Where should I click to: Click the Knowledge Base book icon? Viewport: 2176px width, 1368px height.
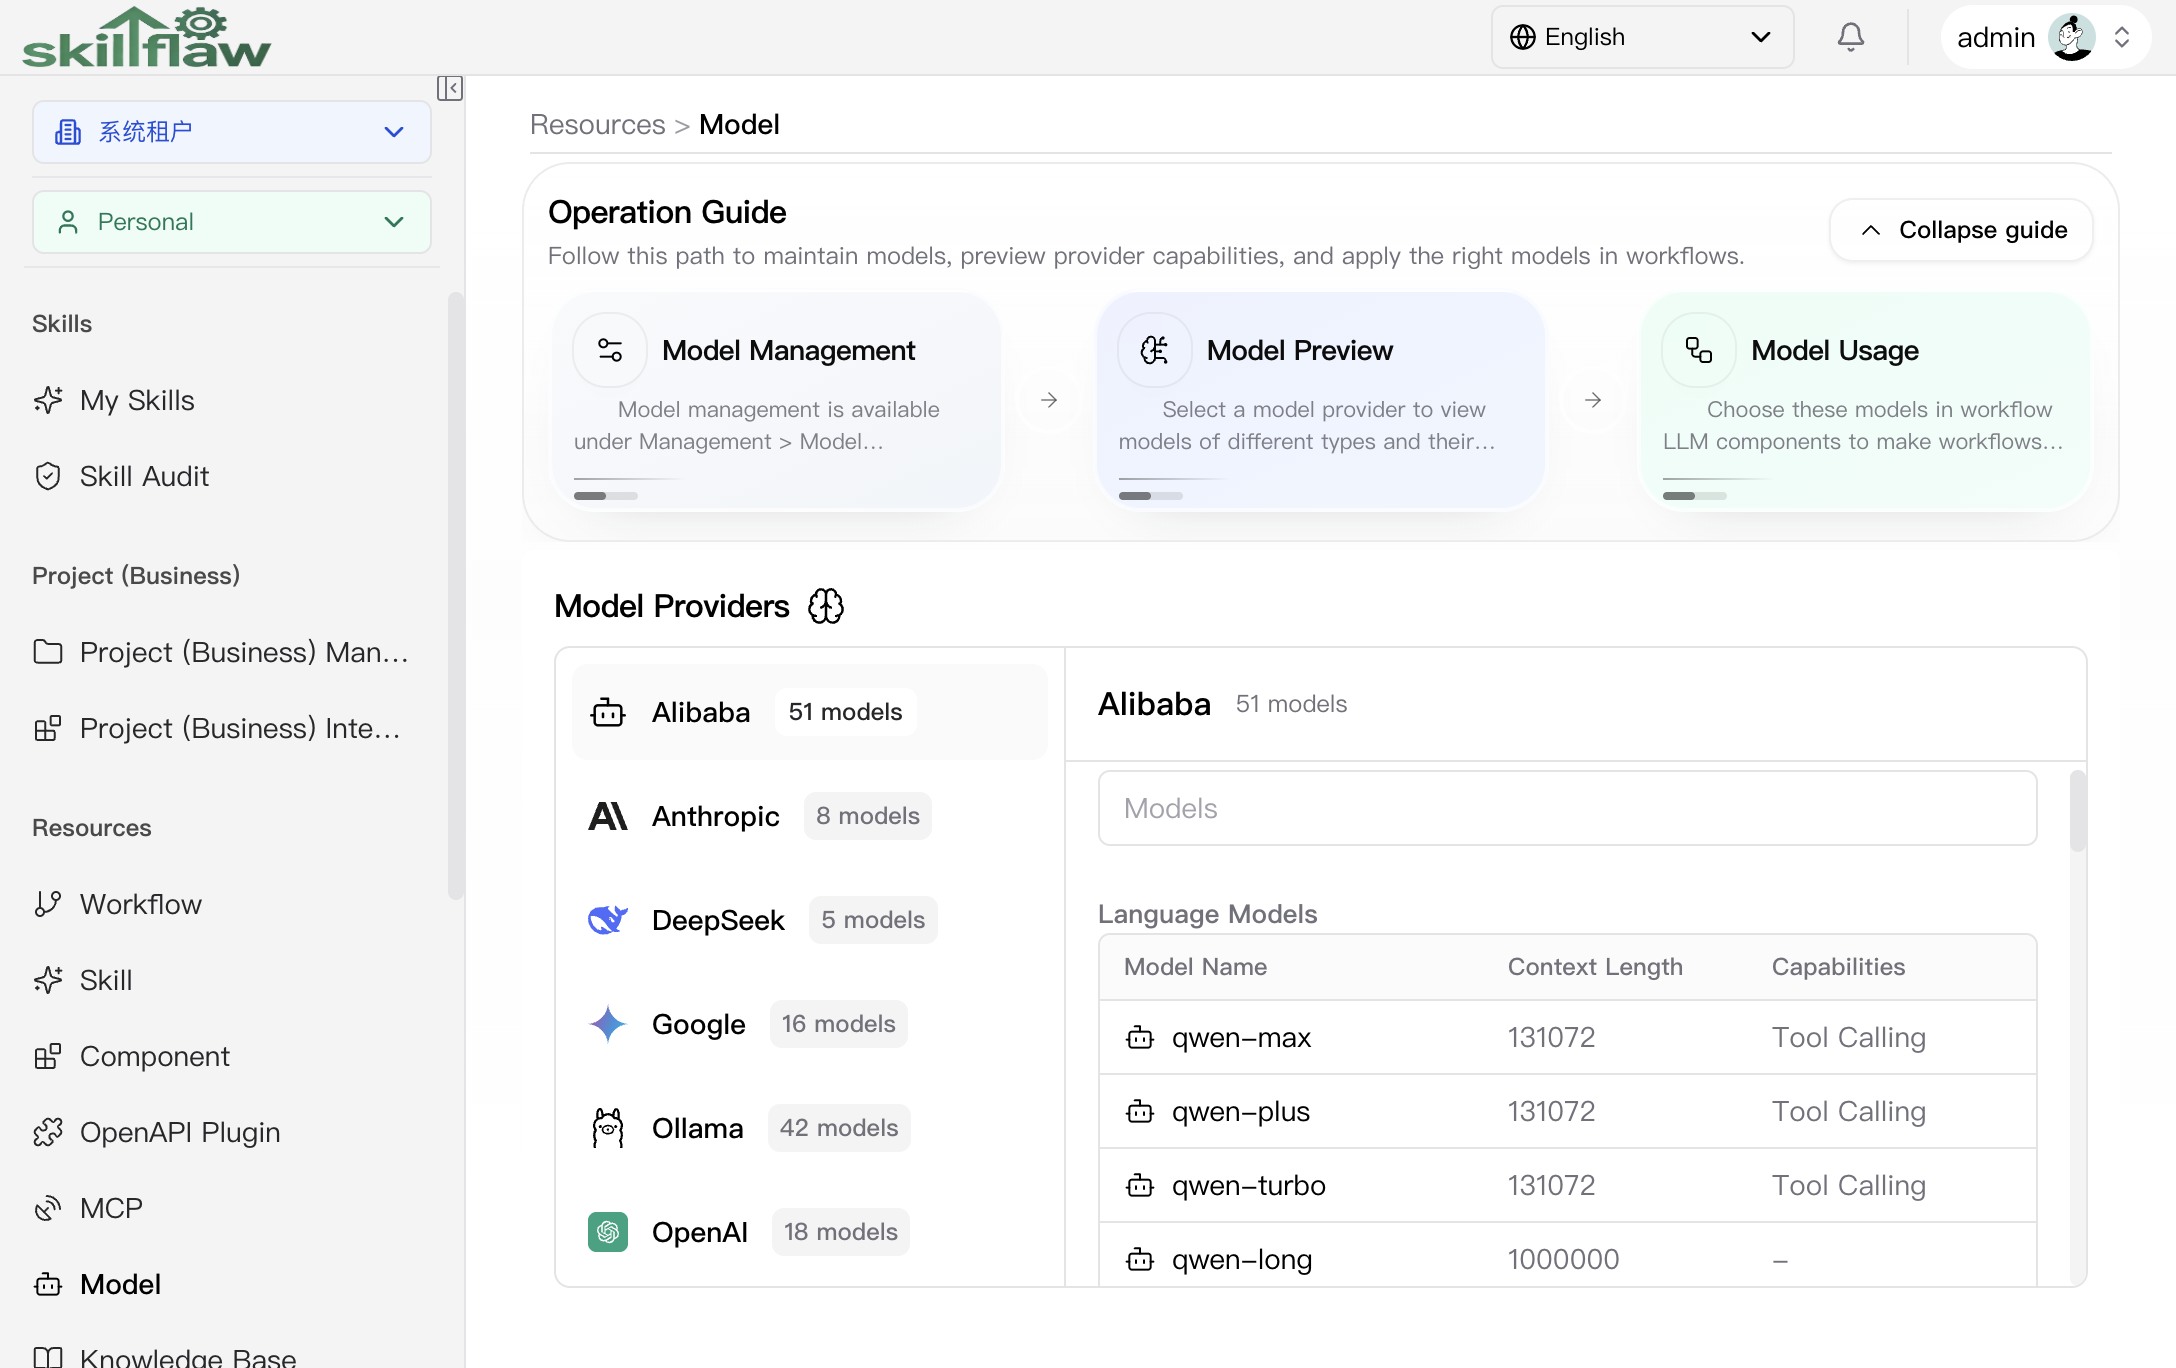coord(48,1357)
